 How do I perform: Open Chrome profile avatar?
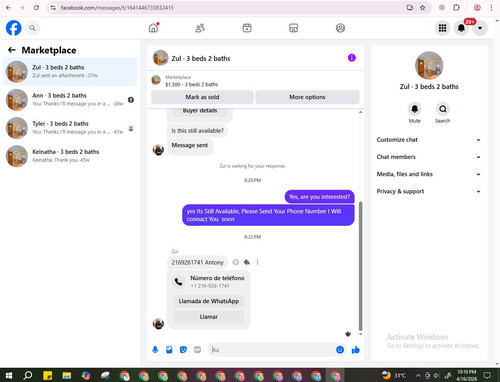click(x=477, y=7)
